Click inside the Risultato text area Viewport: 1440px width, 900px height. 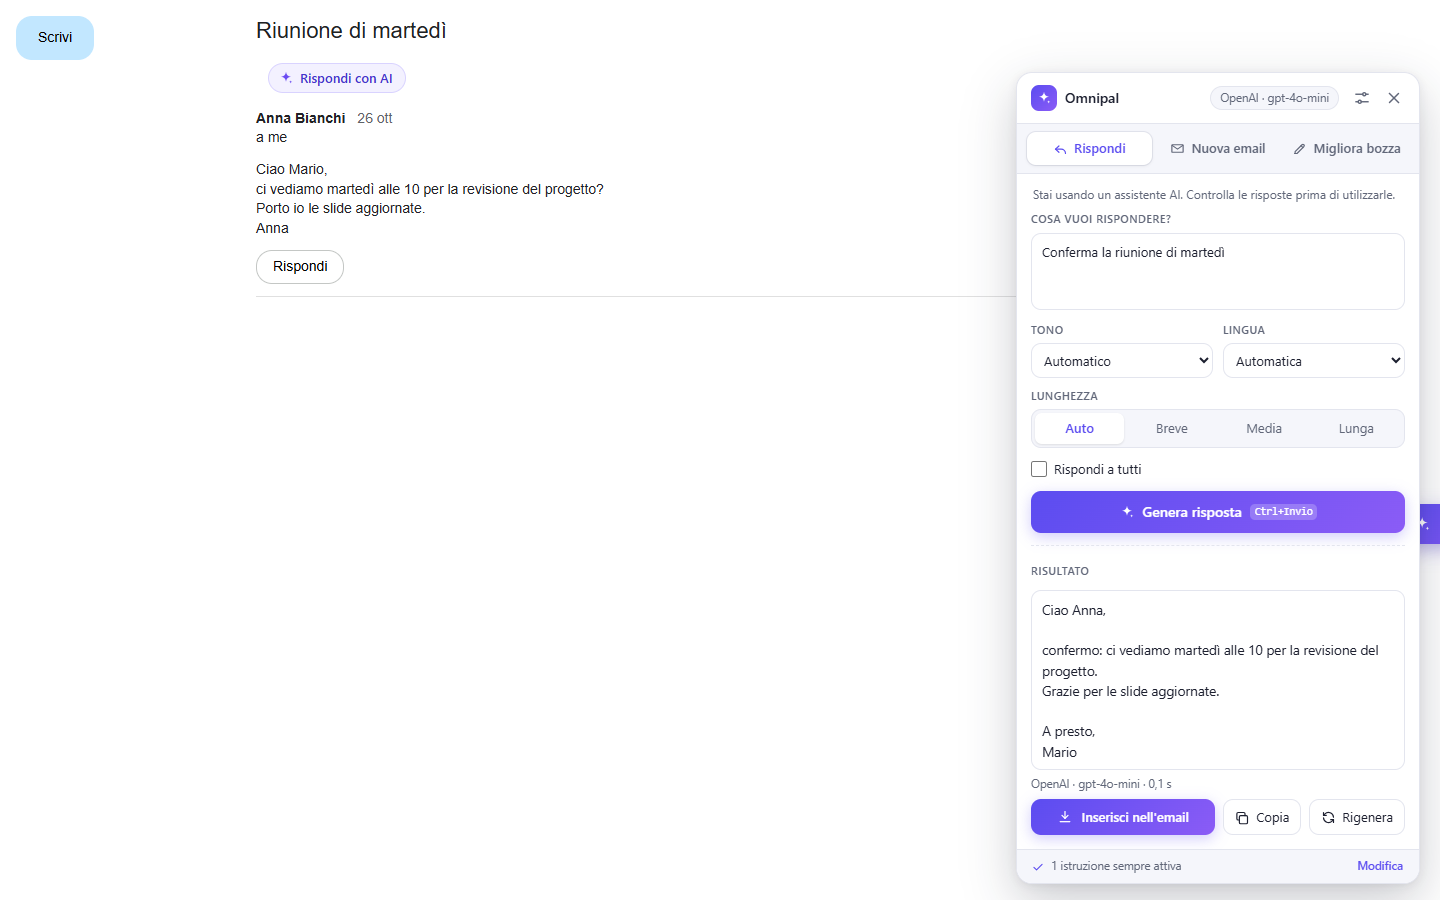click(1218, 680)
